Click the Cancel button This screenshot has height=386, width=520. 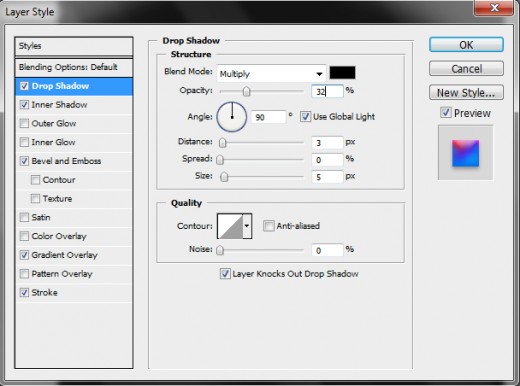tap(466, 69)
